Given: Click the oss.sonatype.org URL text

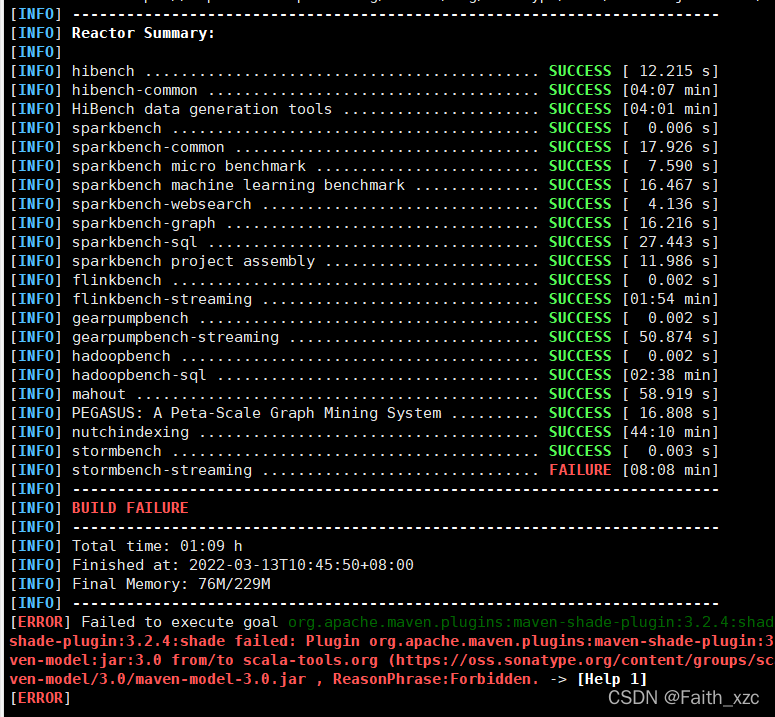Looking at the screenshot, I should pos(584,660).
